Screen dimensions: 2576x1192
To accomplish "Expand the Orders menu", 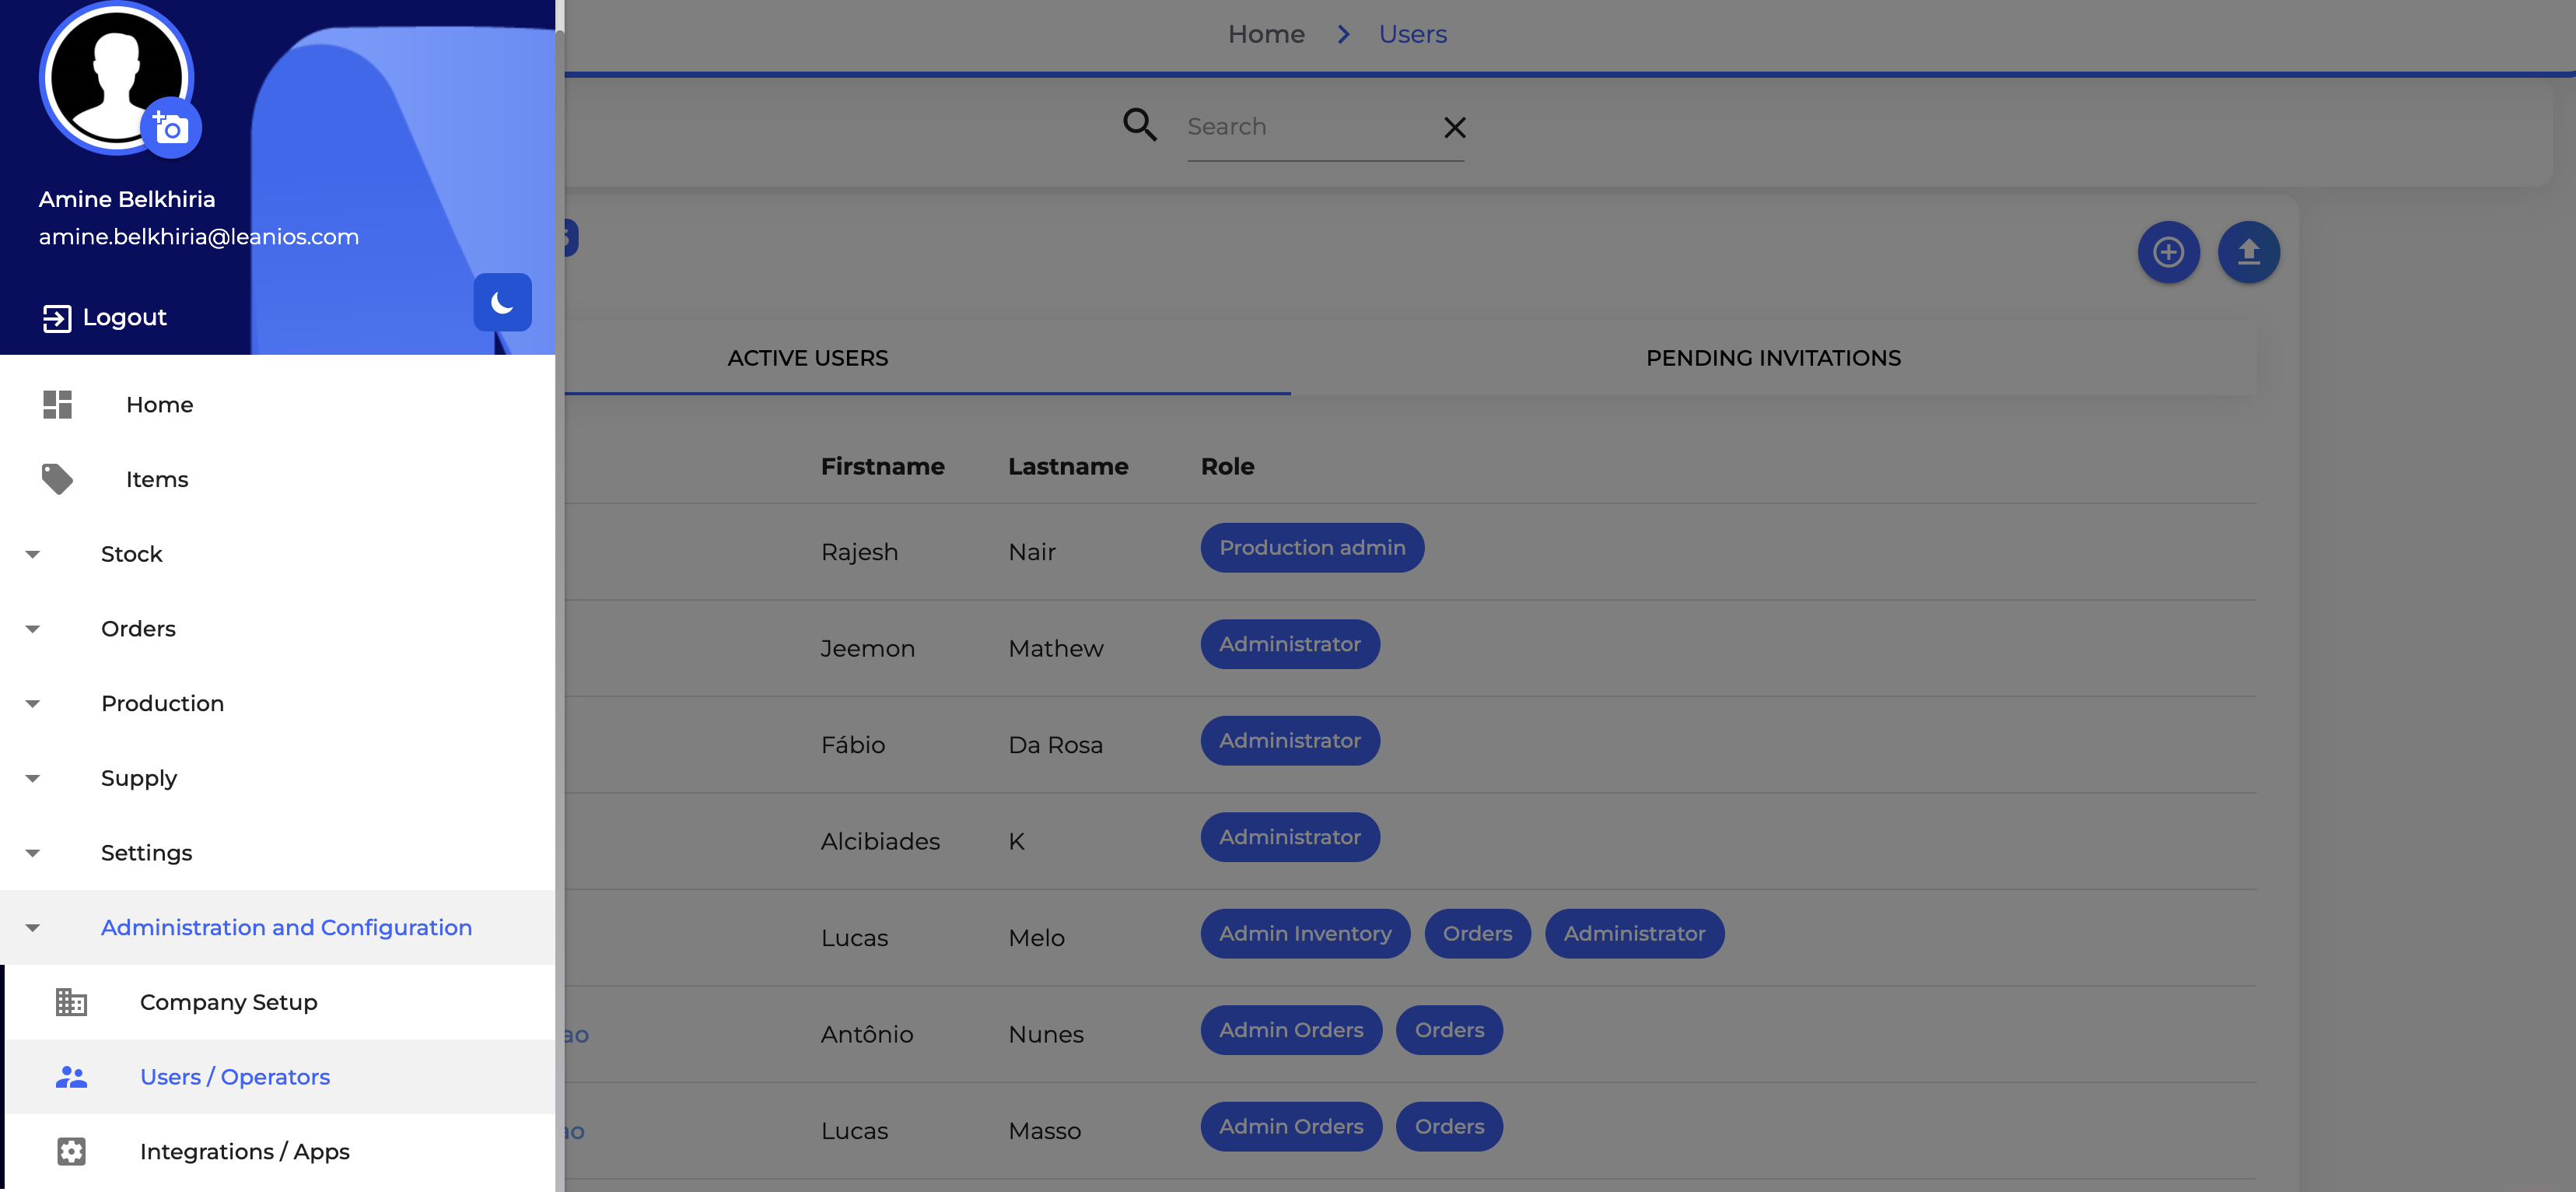I will tap(34, 628).
